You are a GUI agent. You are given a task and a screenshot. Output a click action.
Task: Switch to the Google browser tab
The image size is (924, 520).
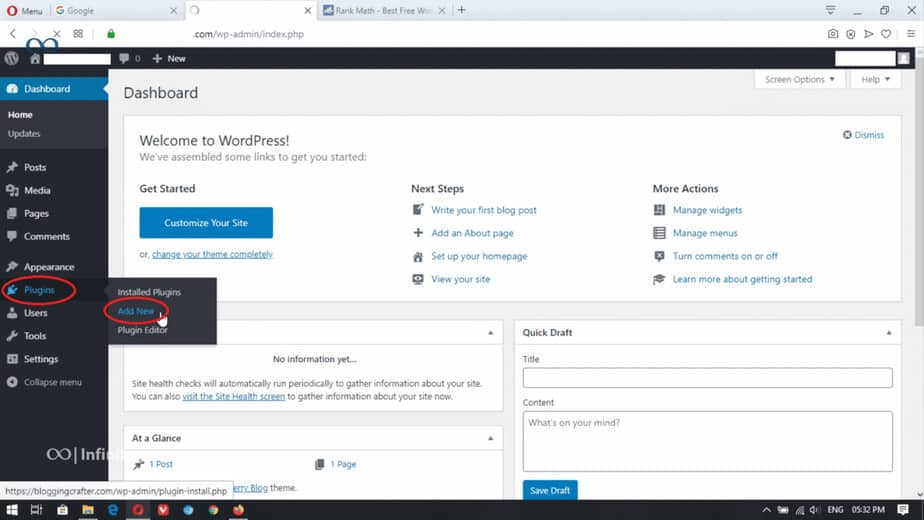click(x=117, y=11)
